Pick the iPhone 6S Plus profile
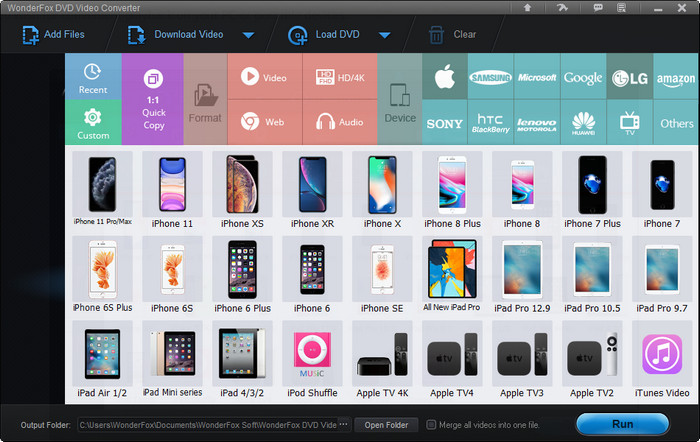This screenshot has width=700, height=442. (x=102, y=274)
